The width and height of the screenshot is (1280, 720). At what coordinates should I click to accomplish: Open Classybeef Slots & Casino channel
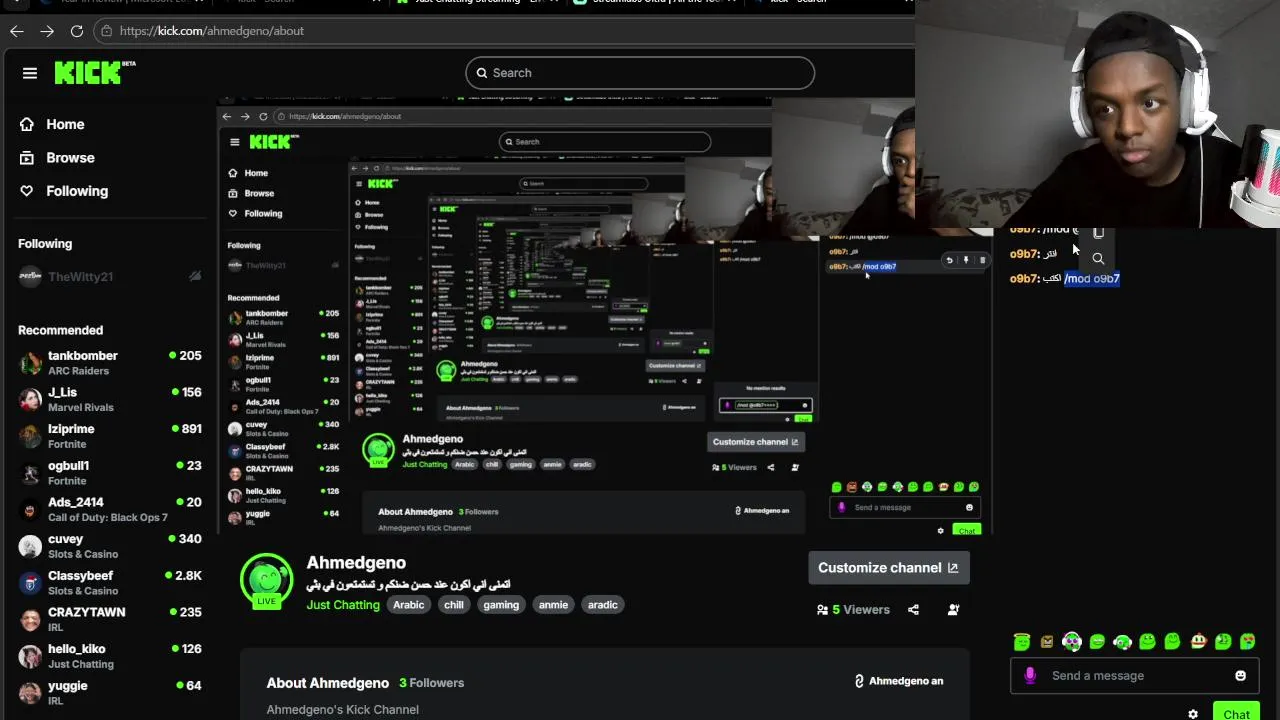click(109, 583)
